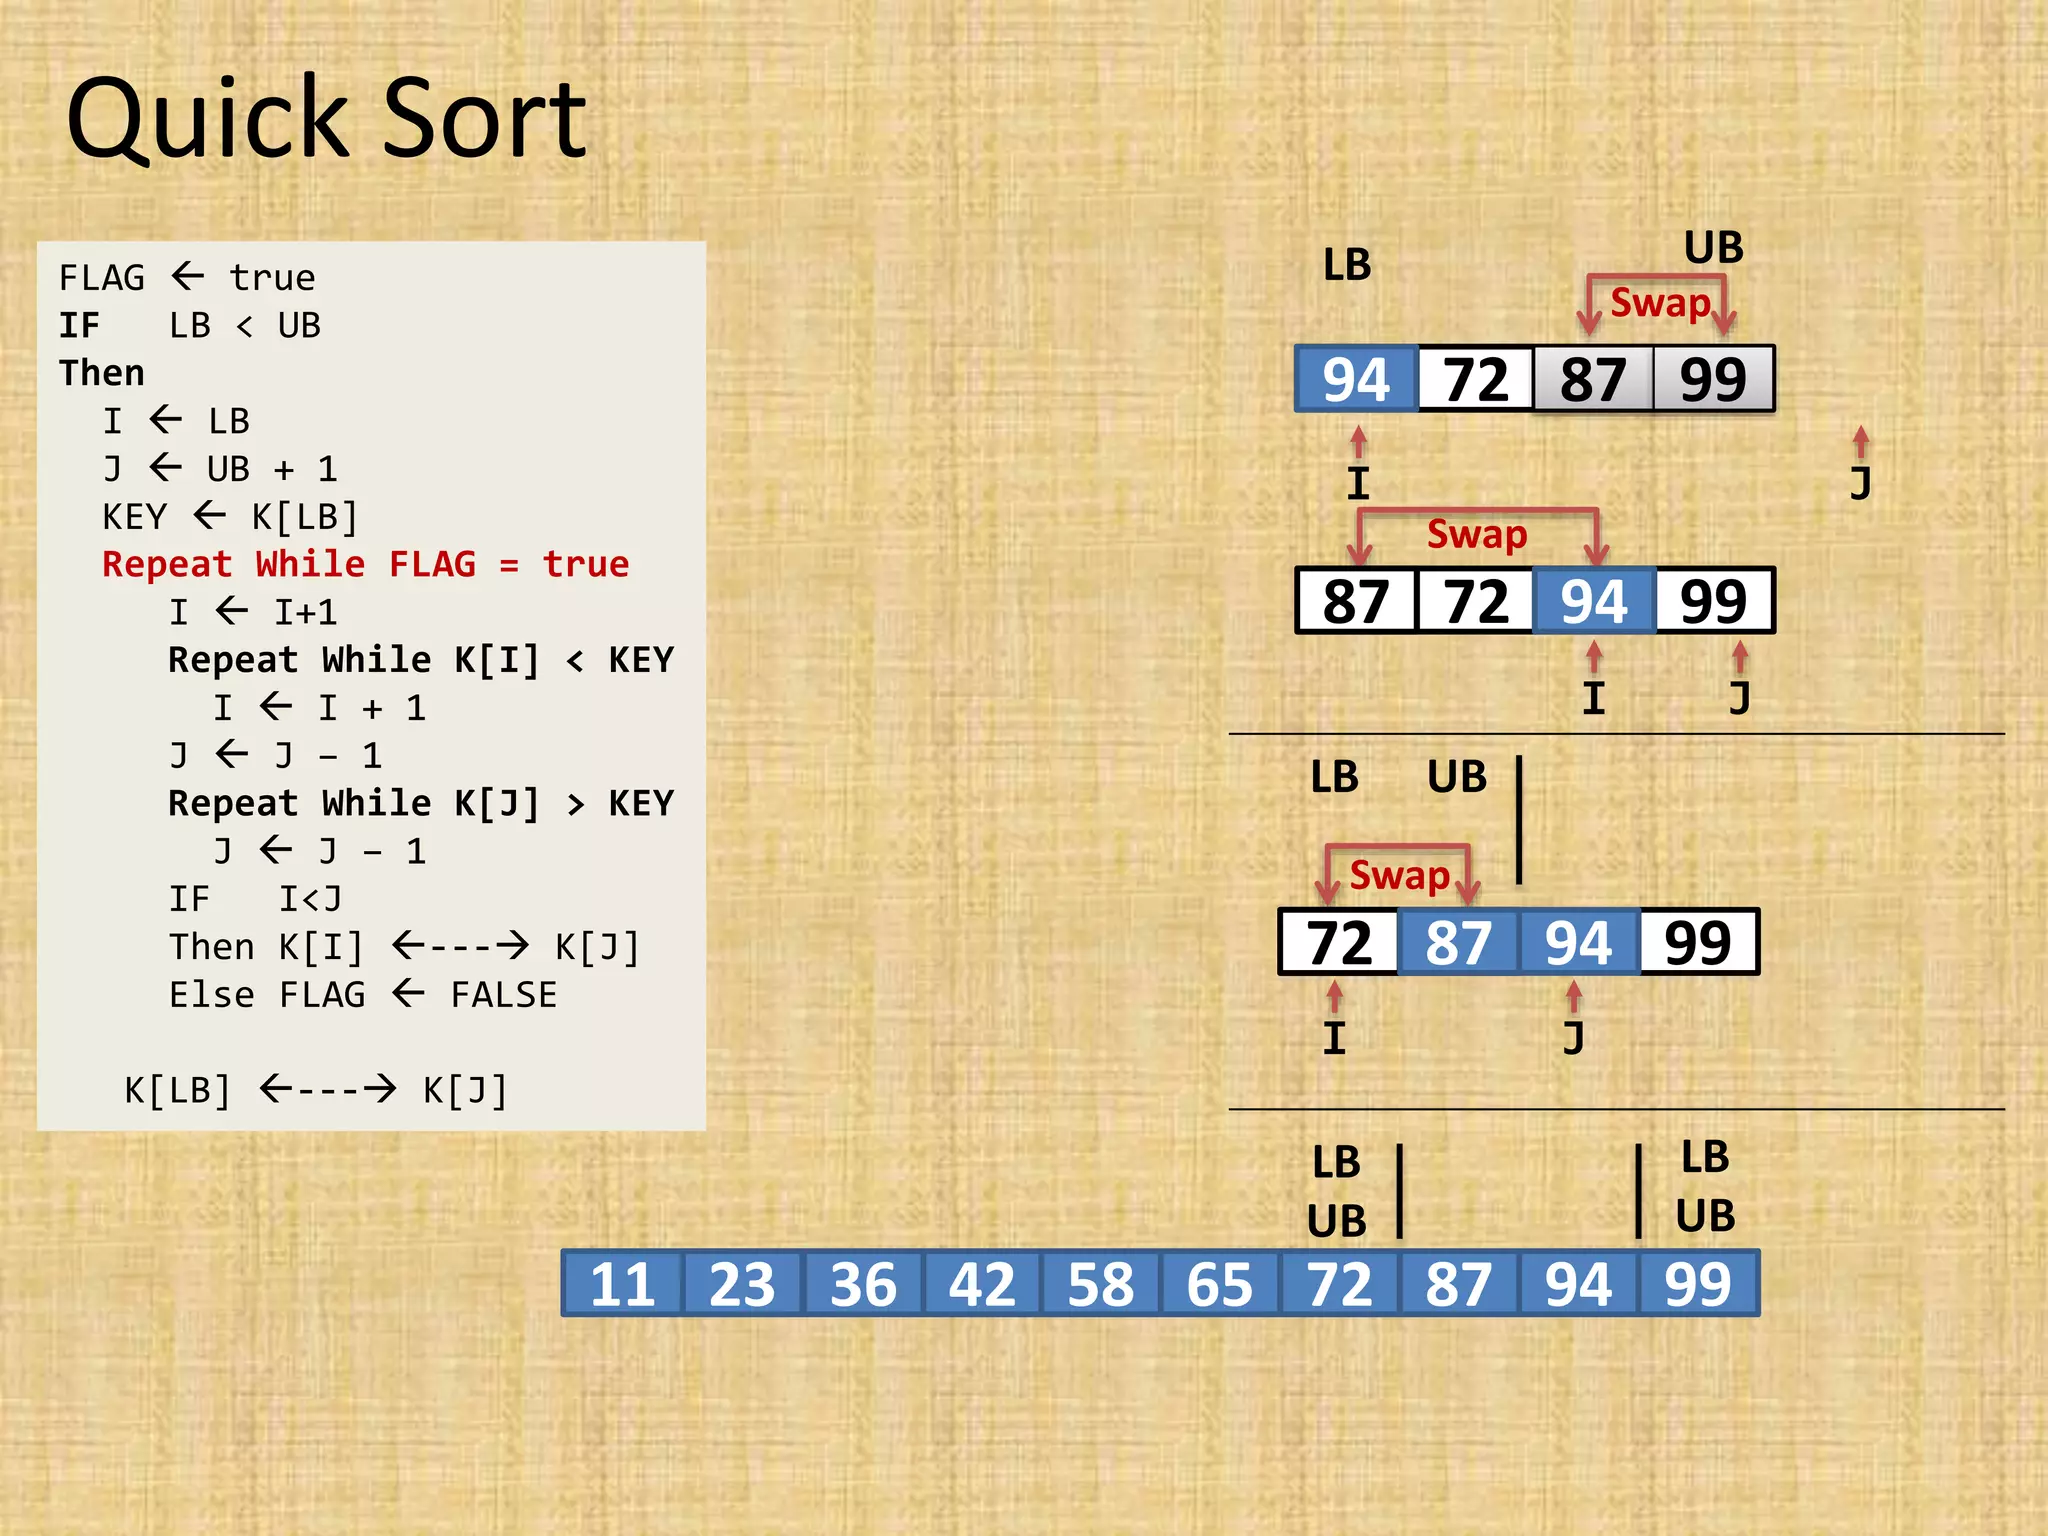Screen dimensions: 2048x1536
Task: Click the red arrow above top-row I
Action: click(x=1358, y=441)
